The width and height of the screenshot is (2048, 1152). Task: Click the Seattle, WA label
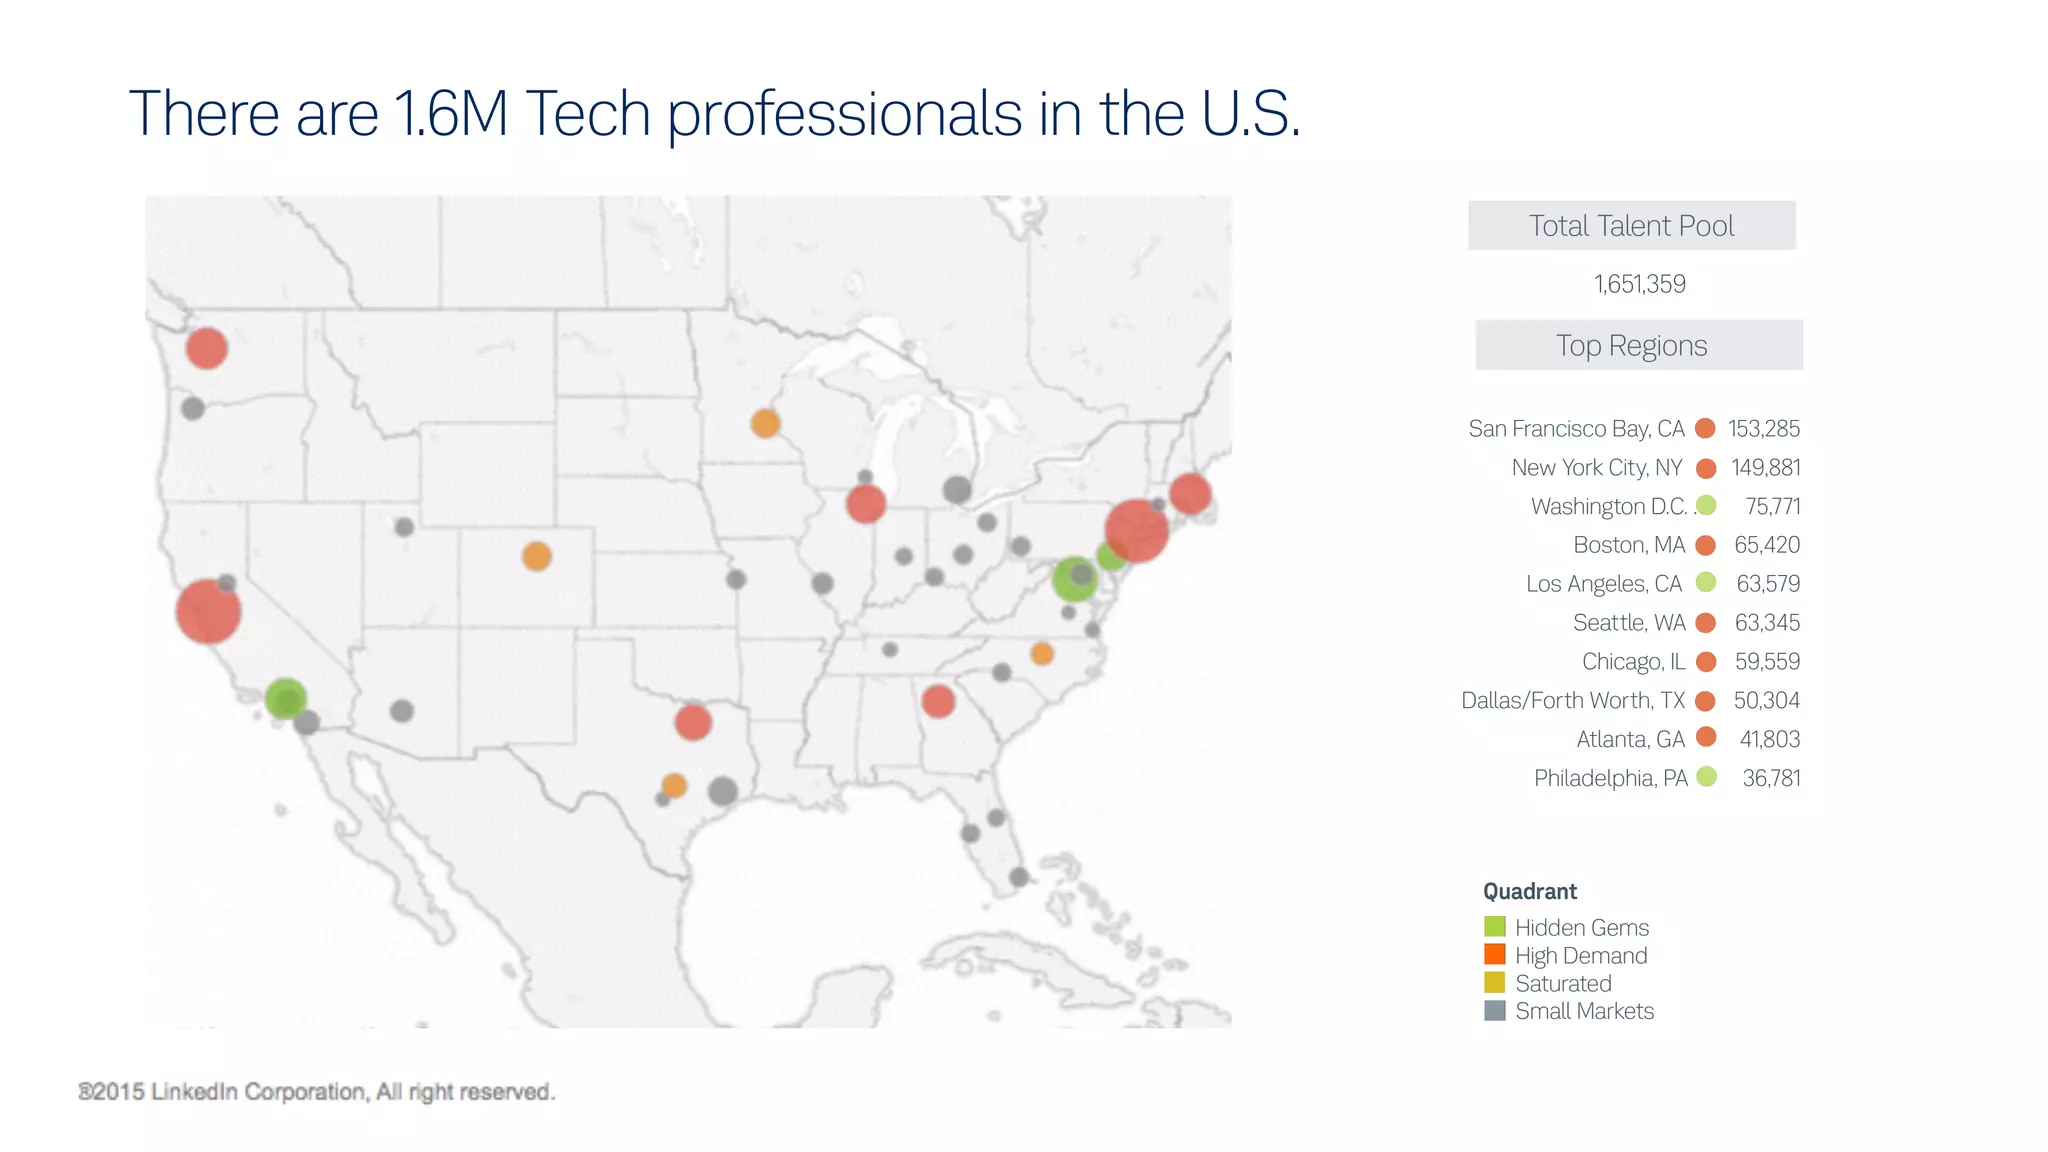(x=1629, y=623)
